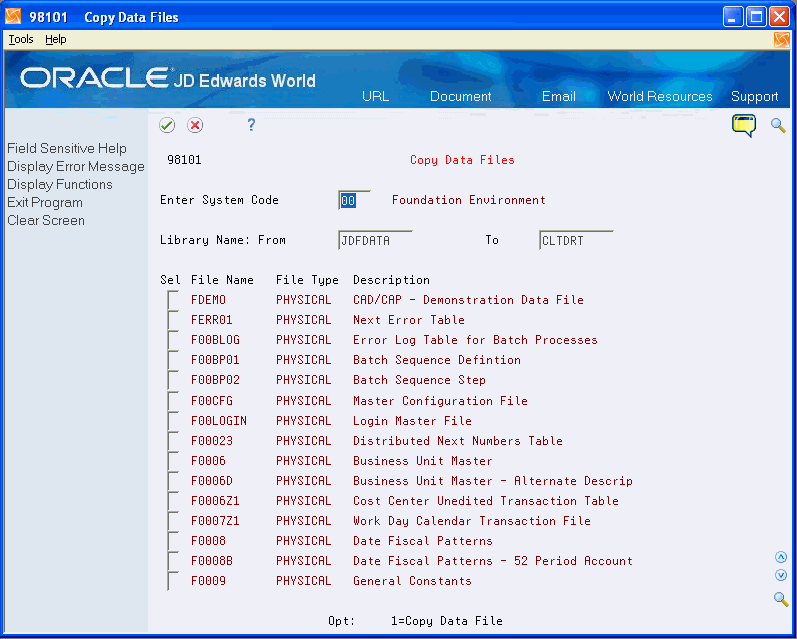Click 'Work Day Calendar Transaction File' description

[x=472, y=521]
